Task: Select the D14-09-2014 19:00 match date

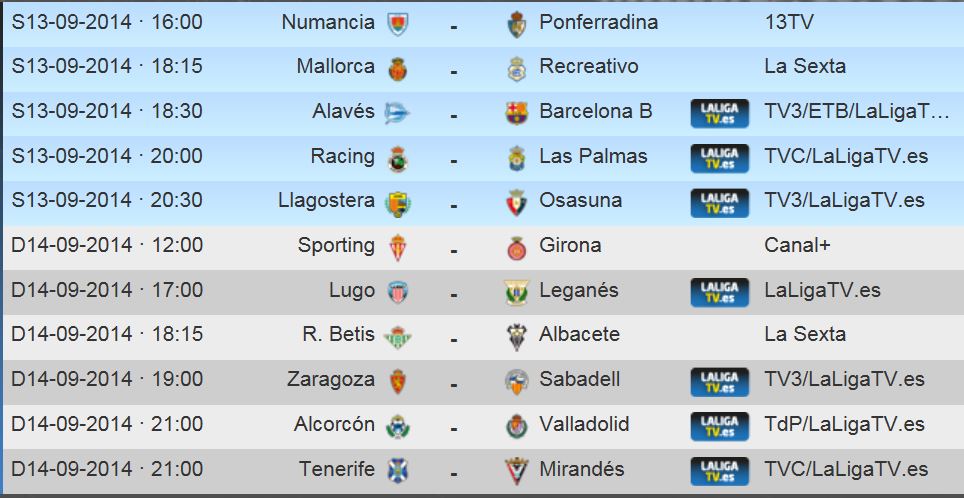Action: [x=107, y=379]
